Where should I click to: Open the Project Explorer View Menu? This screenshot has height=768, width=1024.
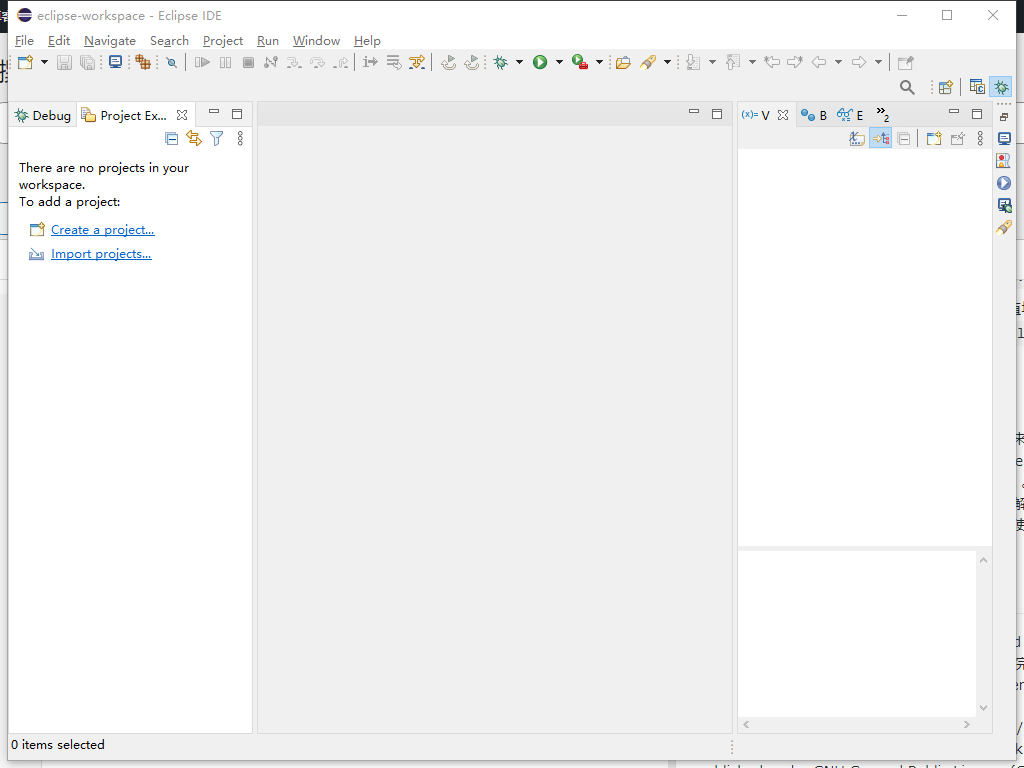(240, 138)
